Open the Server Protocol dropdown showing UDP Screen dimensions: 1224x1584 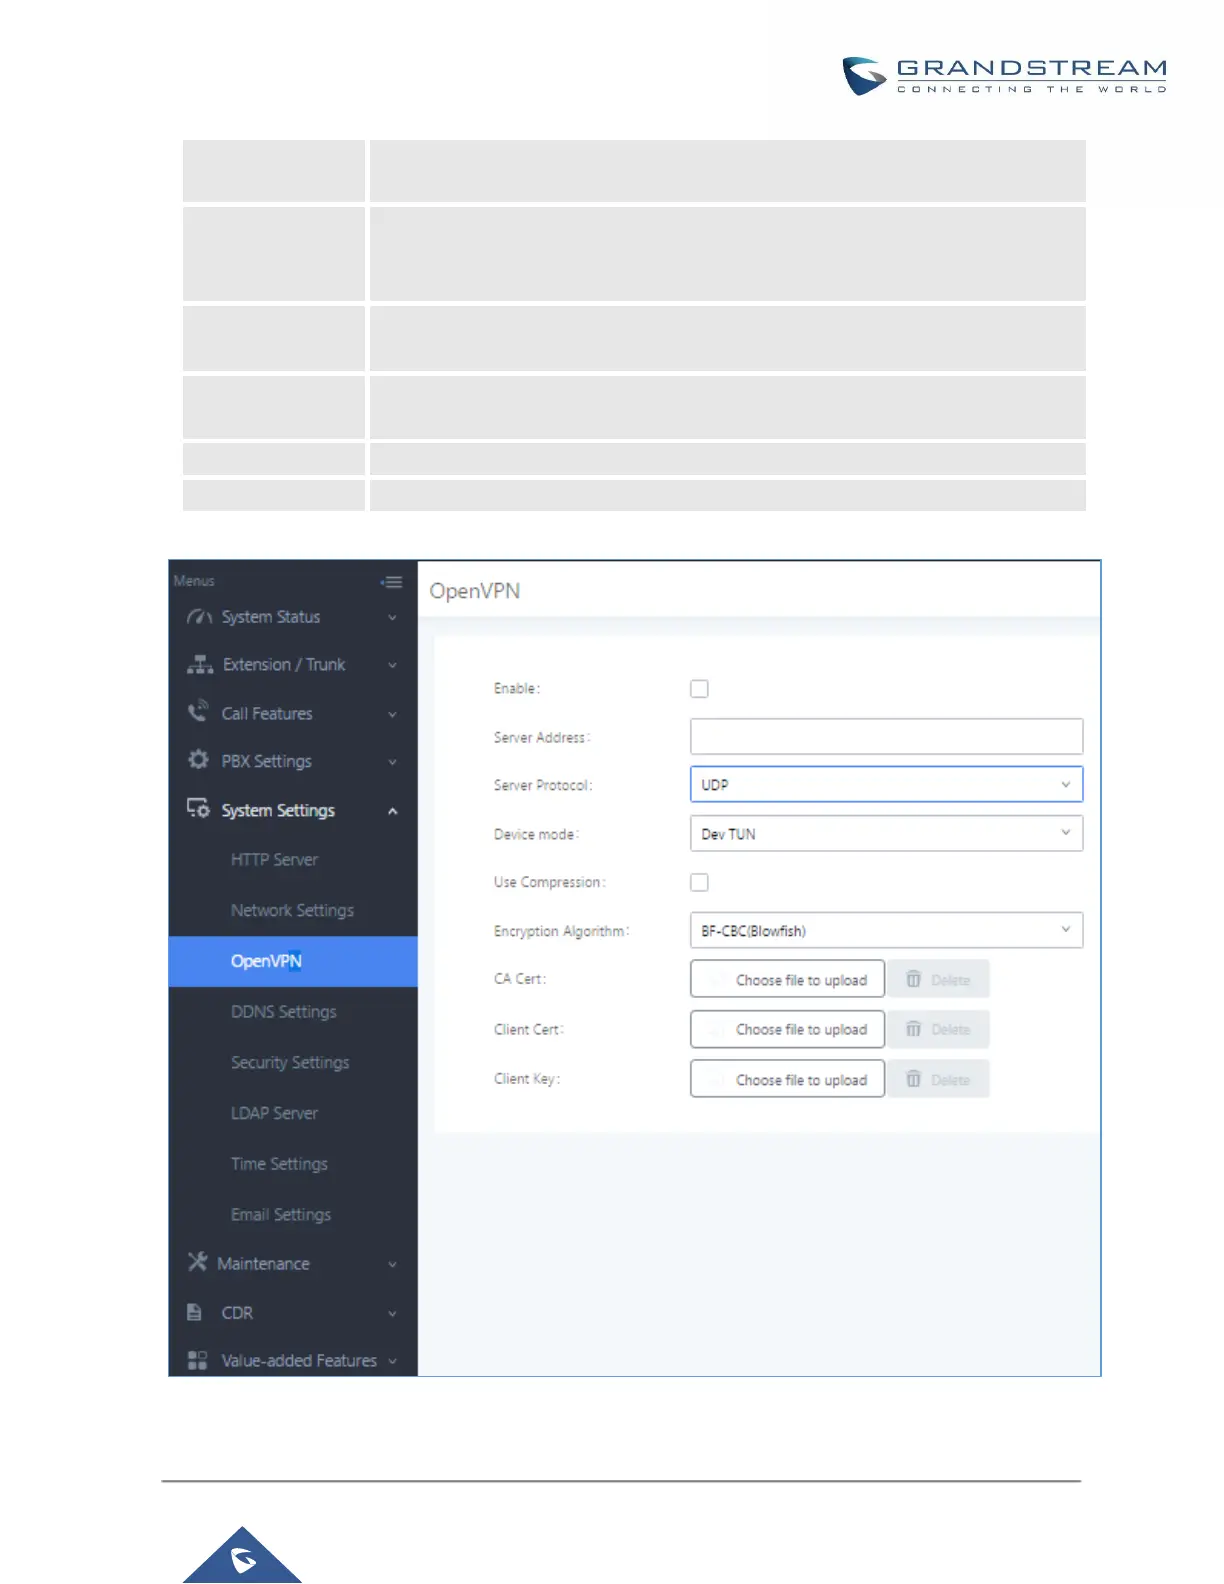[x=886, y=785]
